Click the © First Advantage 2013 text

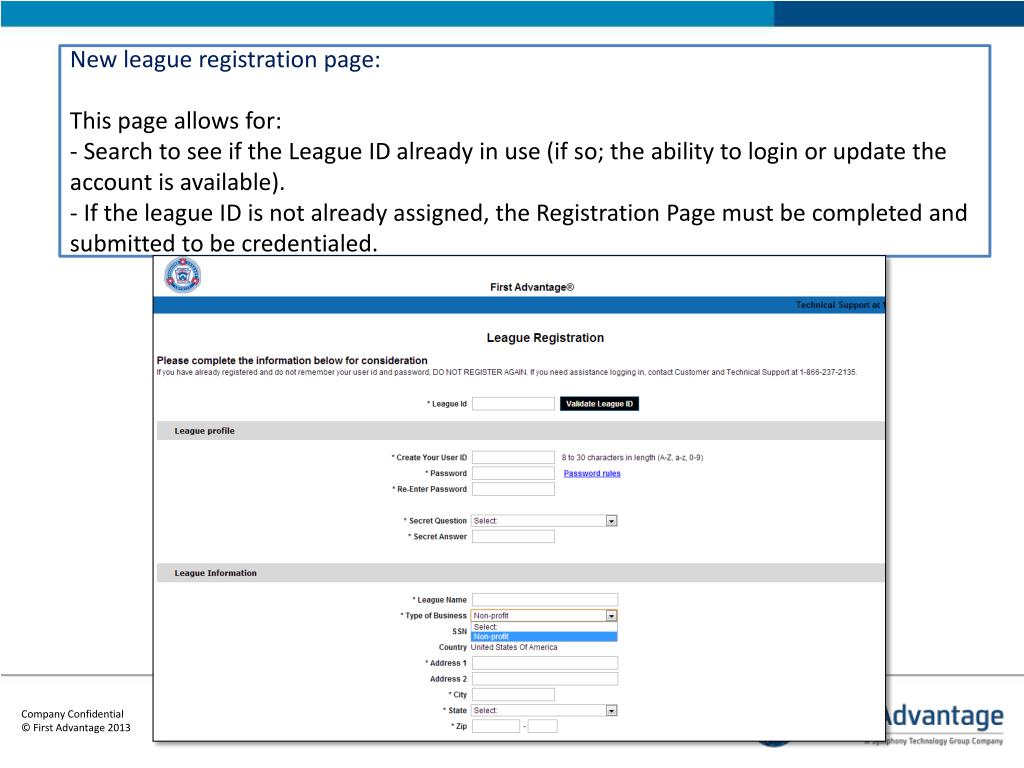pyautogui.click(x=76, y=728)
